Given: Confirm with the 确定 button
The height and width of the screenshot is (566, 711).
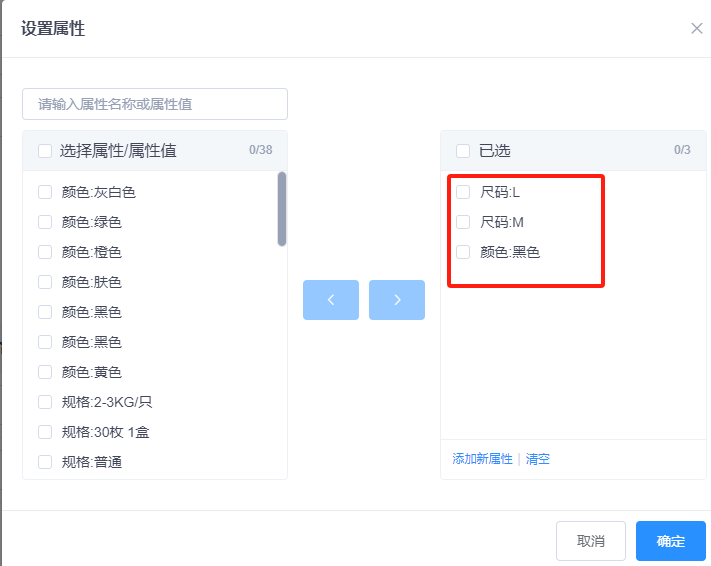Looking at the screenshot, I should [x=670, y=541].
